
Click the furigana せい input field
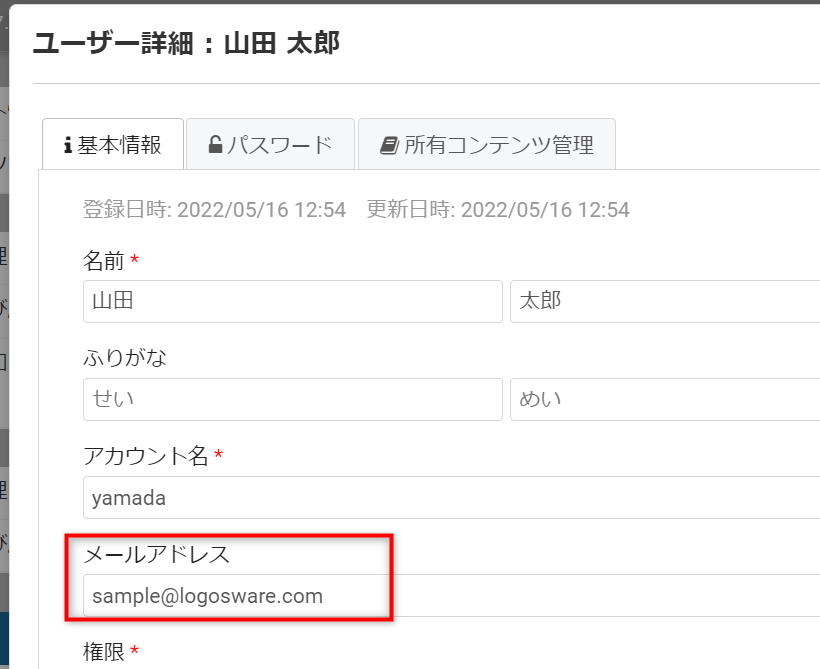click(292, 399)
